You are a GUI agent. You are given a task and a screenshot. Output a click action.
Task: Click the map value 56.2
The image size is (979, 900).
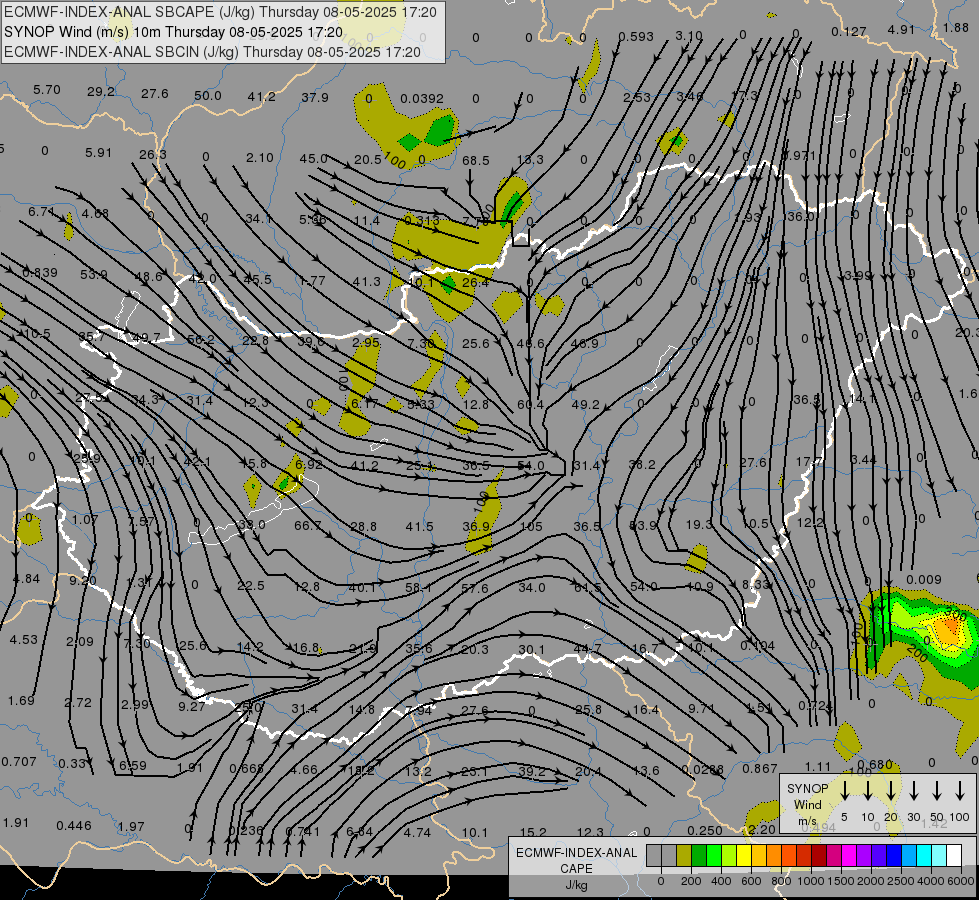click(x=201, y=340)
